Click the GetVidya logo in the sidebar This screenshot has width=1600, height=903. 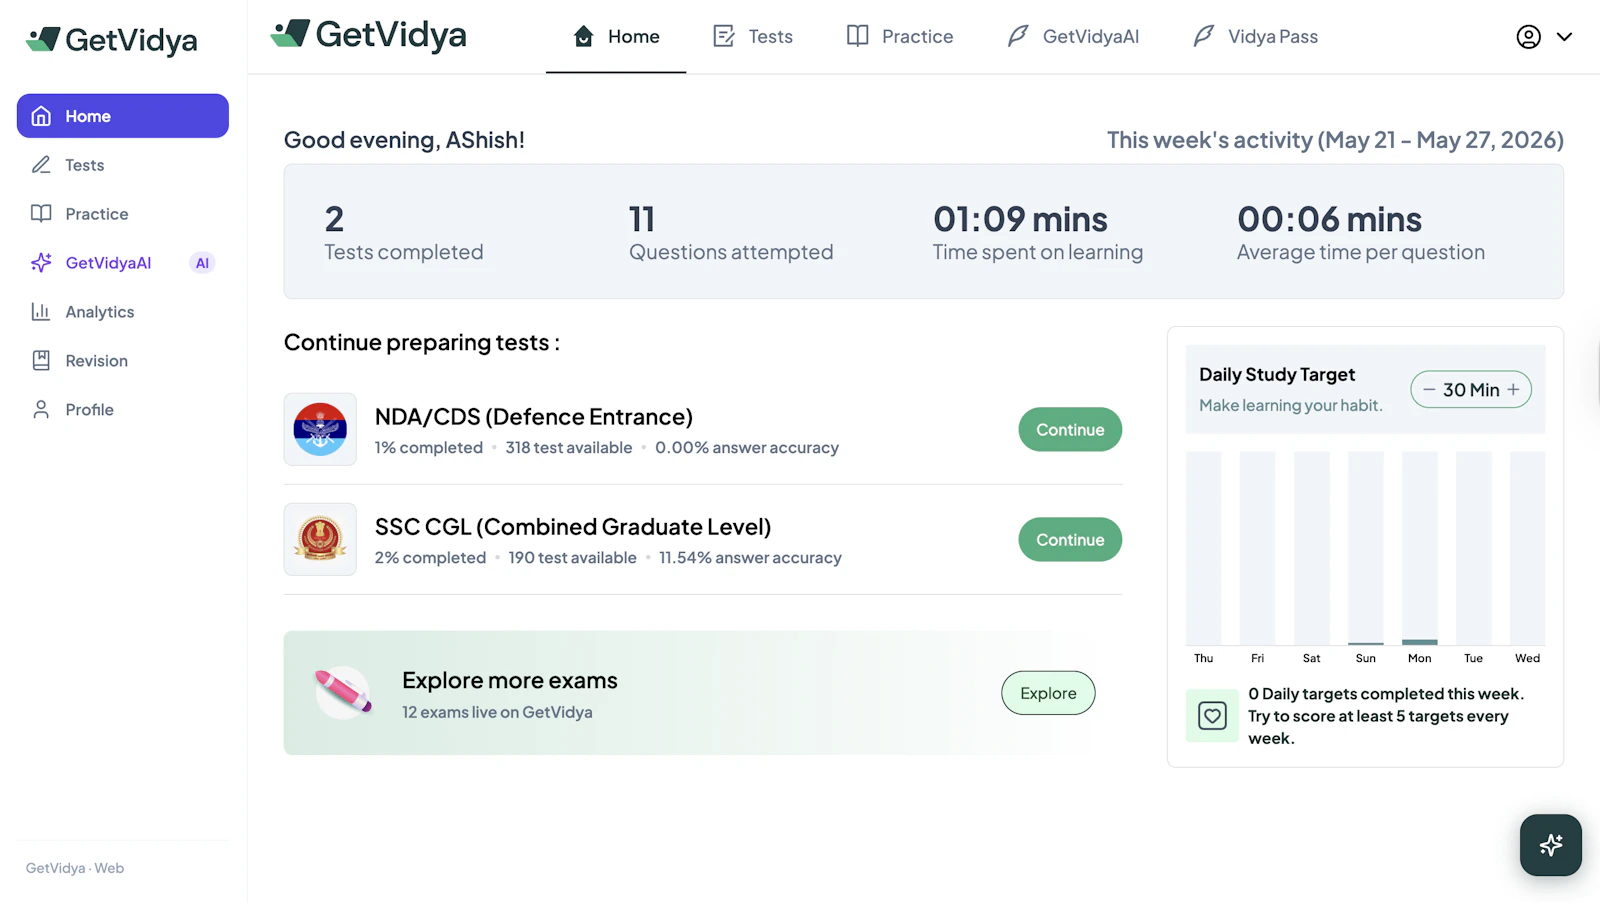click(x=111, y=40)
